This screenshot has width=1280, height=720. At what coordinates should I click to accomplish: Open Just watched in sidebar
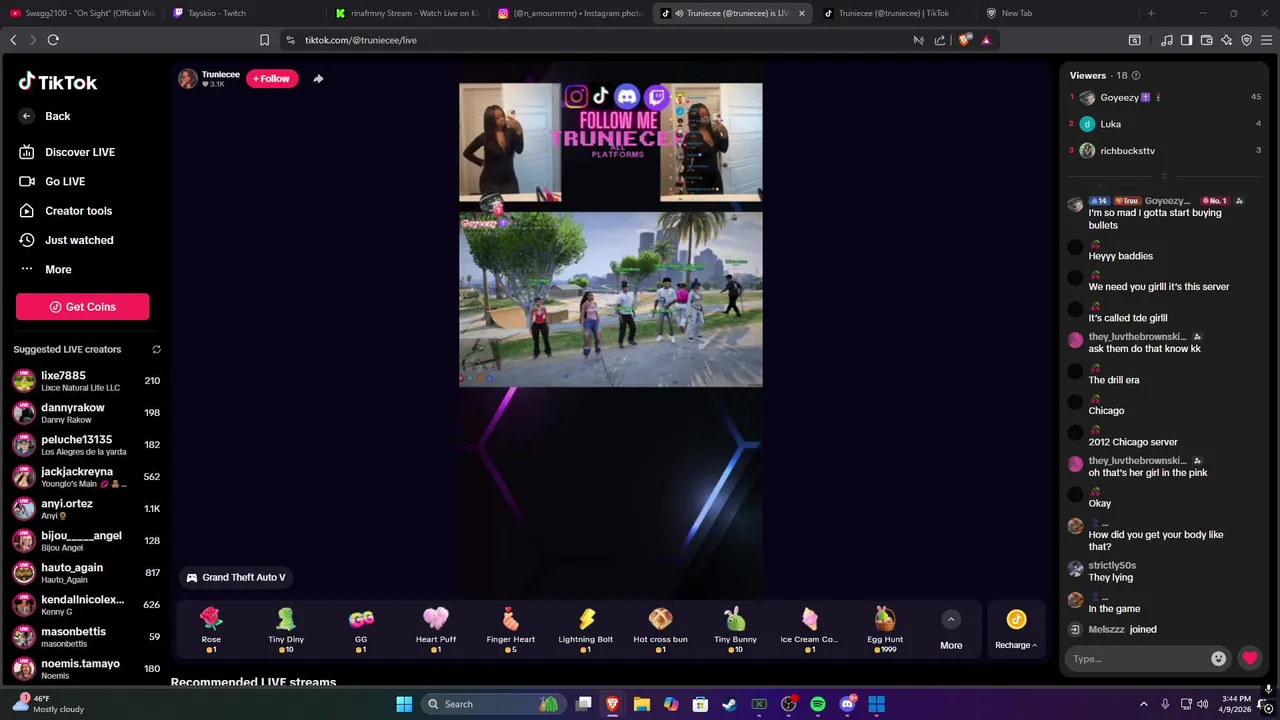point(66,240)
